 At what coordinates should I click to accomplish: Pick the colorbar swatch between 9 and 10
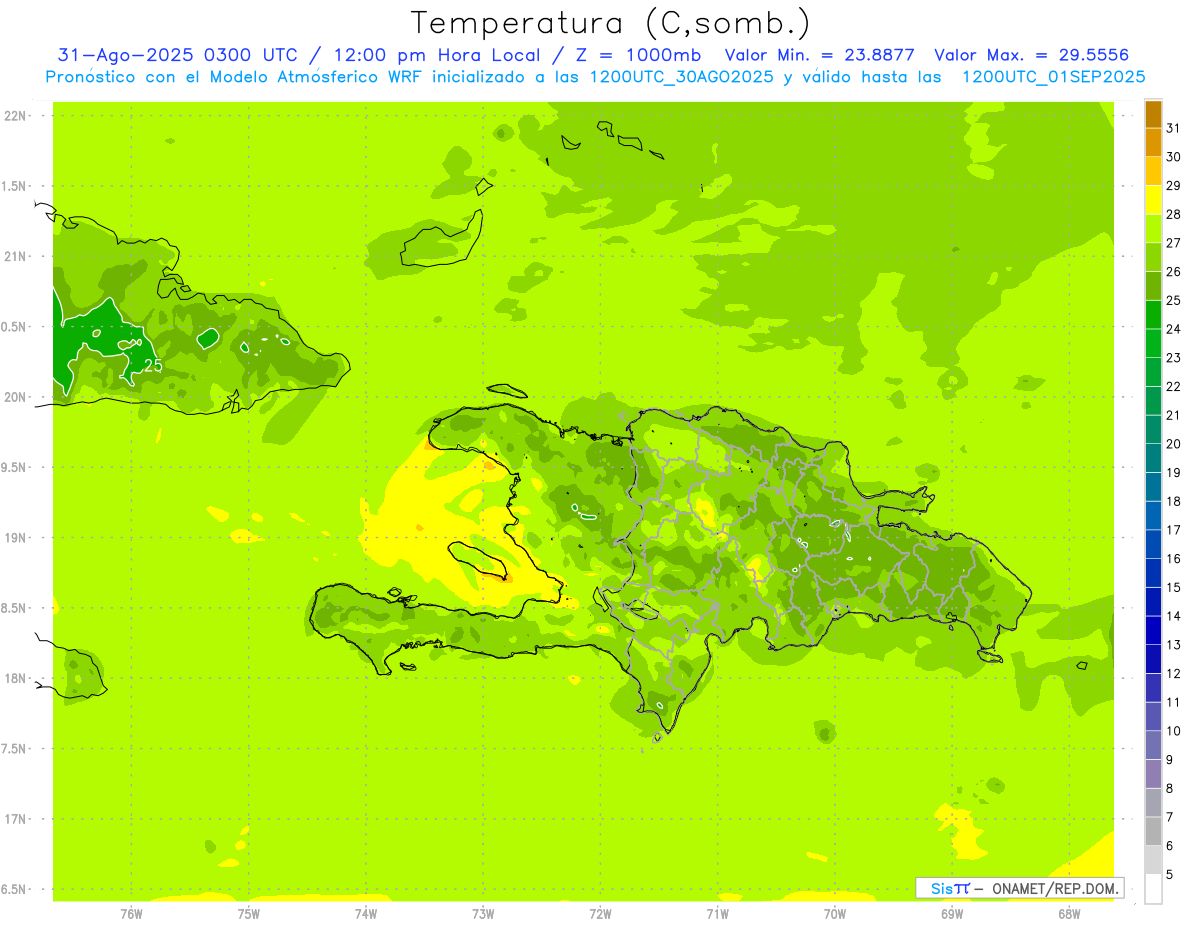point(1153,745)
